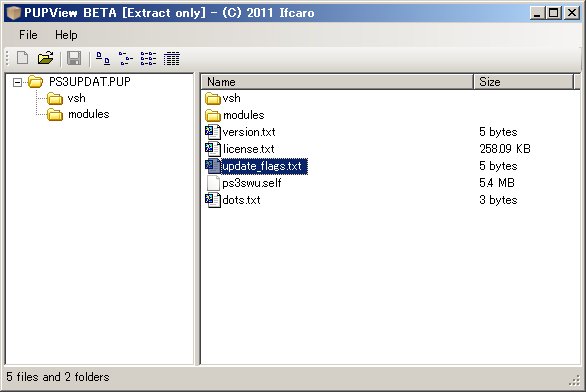Screen dimensions: 586x392
Task: Click the PUPView box icon in title bar
Action: point(14,13)
